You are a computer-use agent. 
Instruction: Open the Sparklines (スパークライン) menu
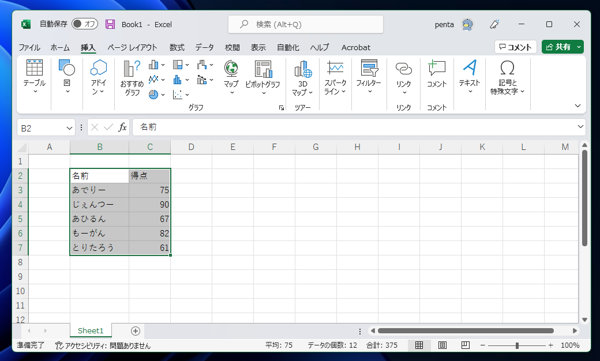(335, 77)
